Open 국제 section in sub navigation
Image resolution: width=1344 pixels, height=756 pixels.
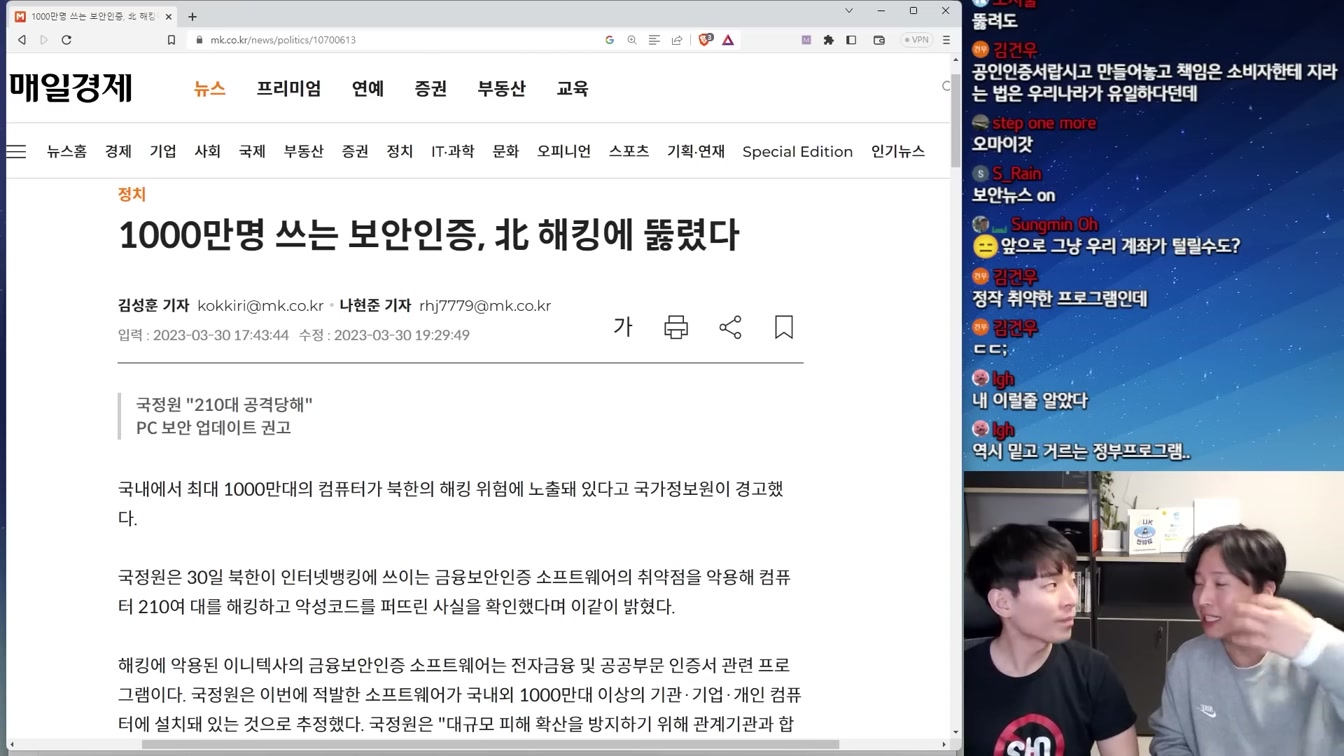pos(252,152)
